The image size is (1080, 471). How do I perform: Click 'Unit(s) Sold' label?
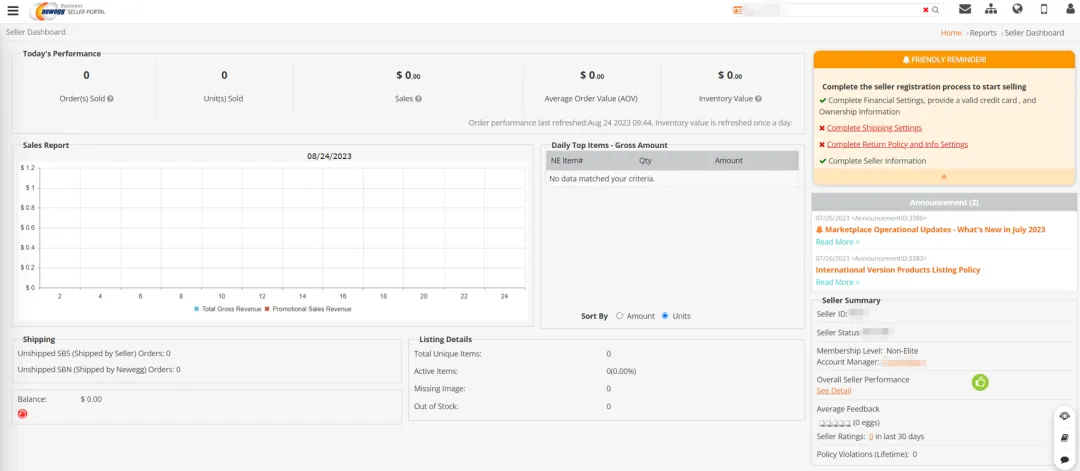224,98
